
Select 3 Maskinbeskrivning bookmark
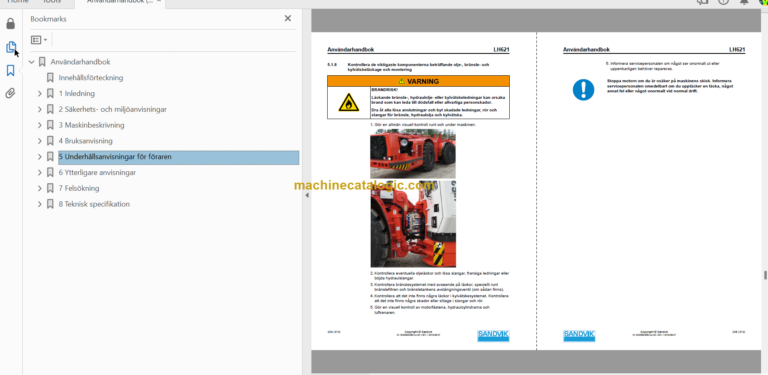(x=92, y=125)
